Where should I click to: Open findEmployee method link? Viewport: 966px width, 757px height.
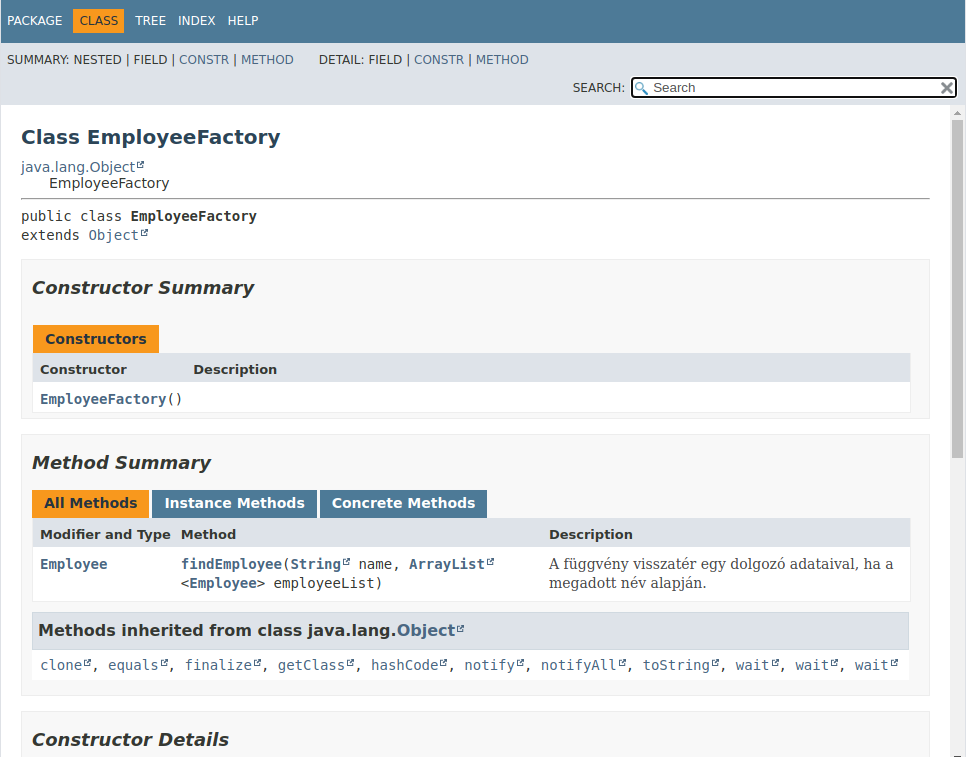pyautogui.click(x=231, y=564)
